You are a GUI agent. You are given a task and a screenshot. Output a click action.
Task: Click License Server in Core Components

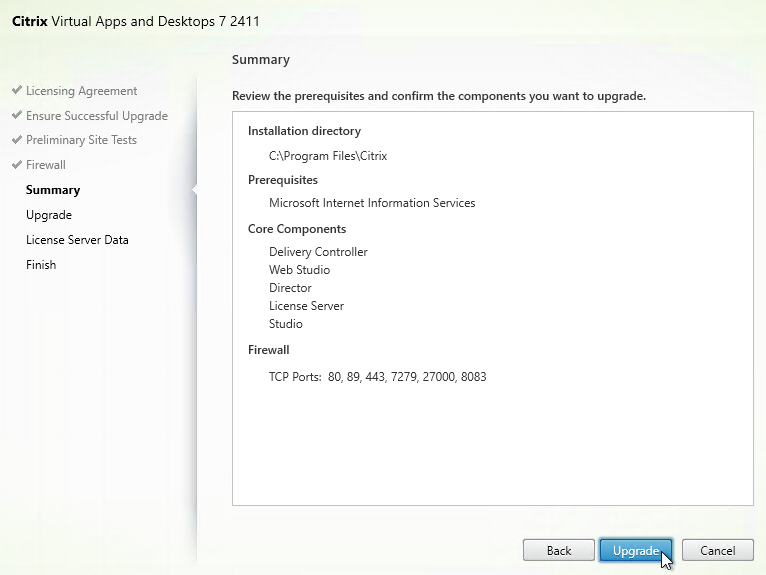click(x=306, y=306)
